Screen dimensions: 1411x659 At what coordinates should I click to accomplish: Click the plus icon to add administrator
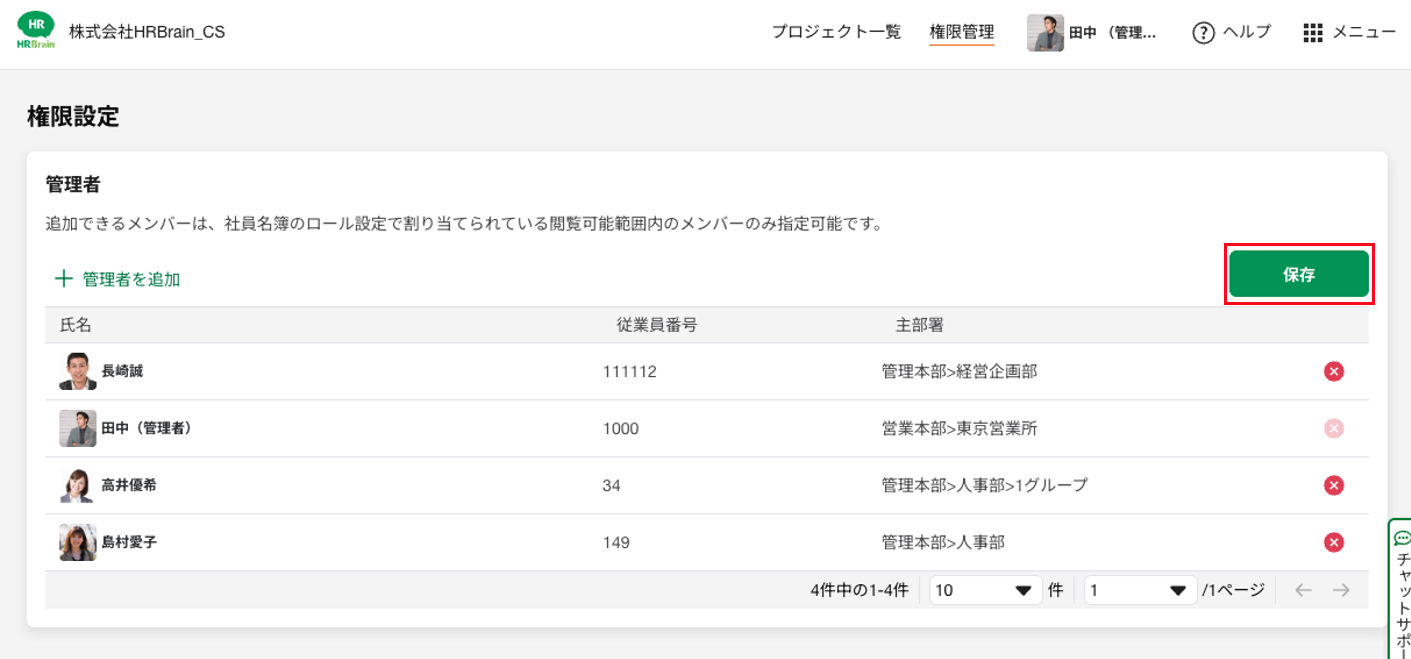(64, 279)
